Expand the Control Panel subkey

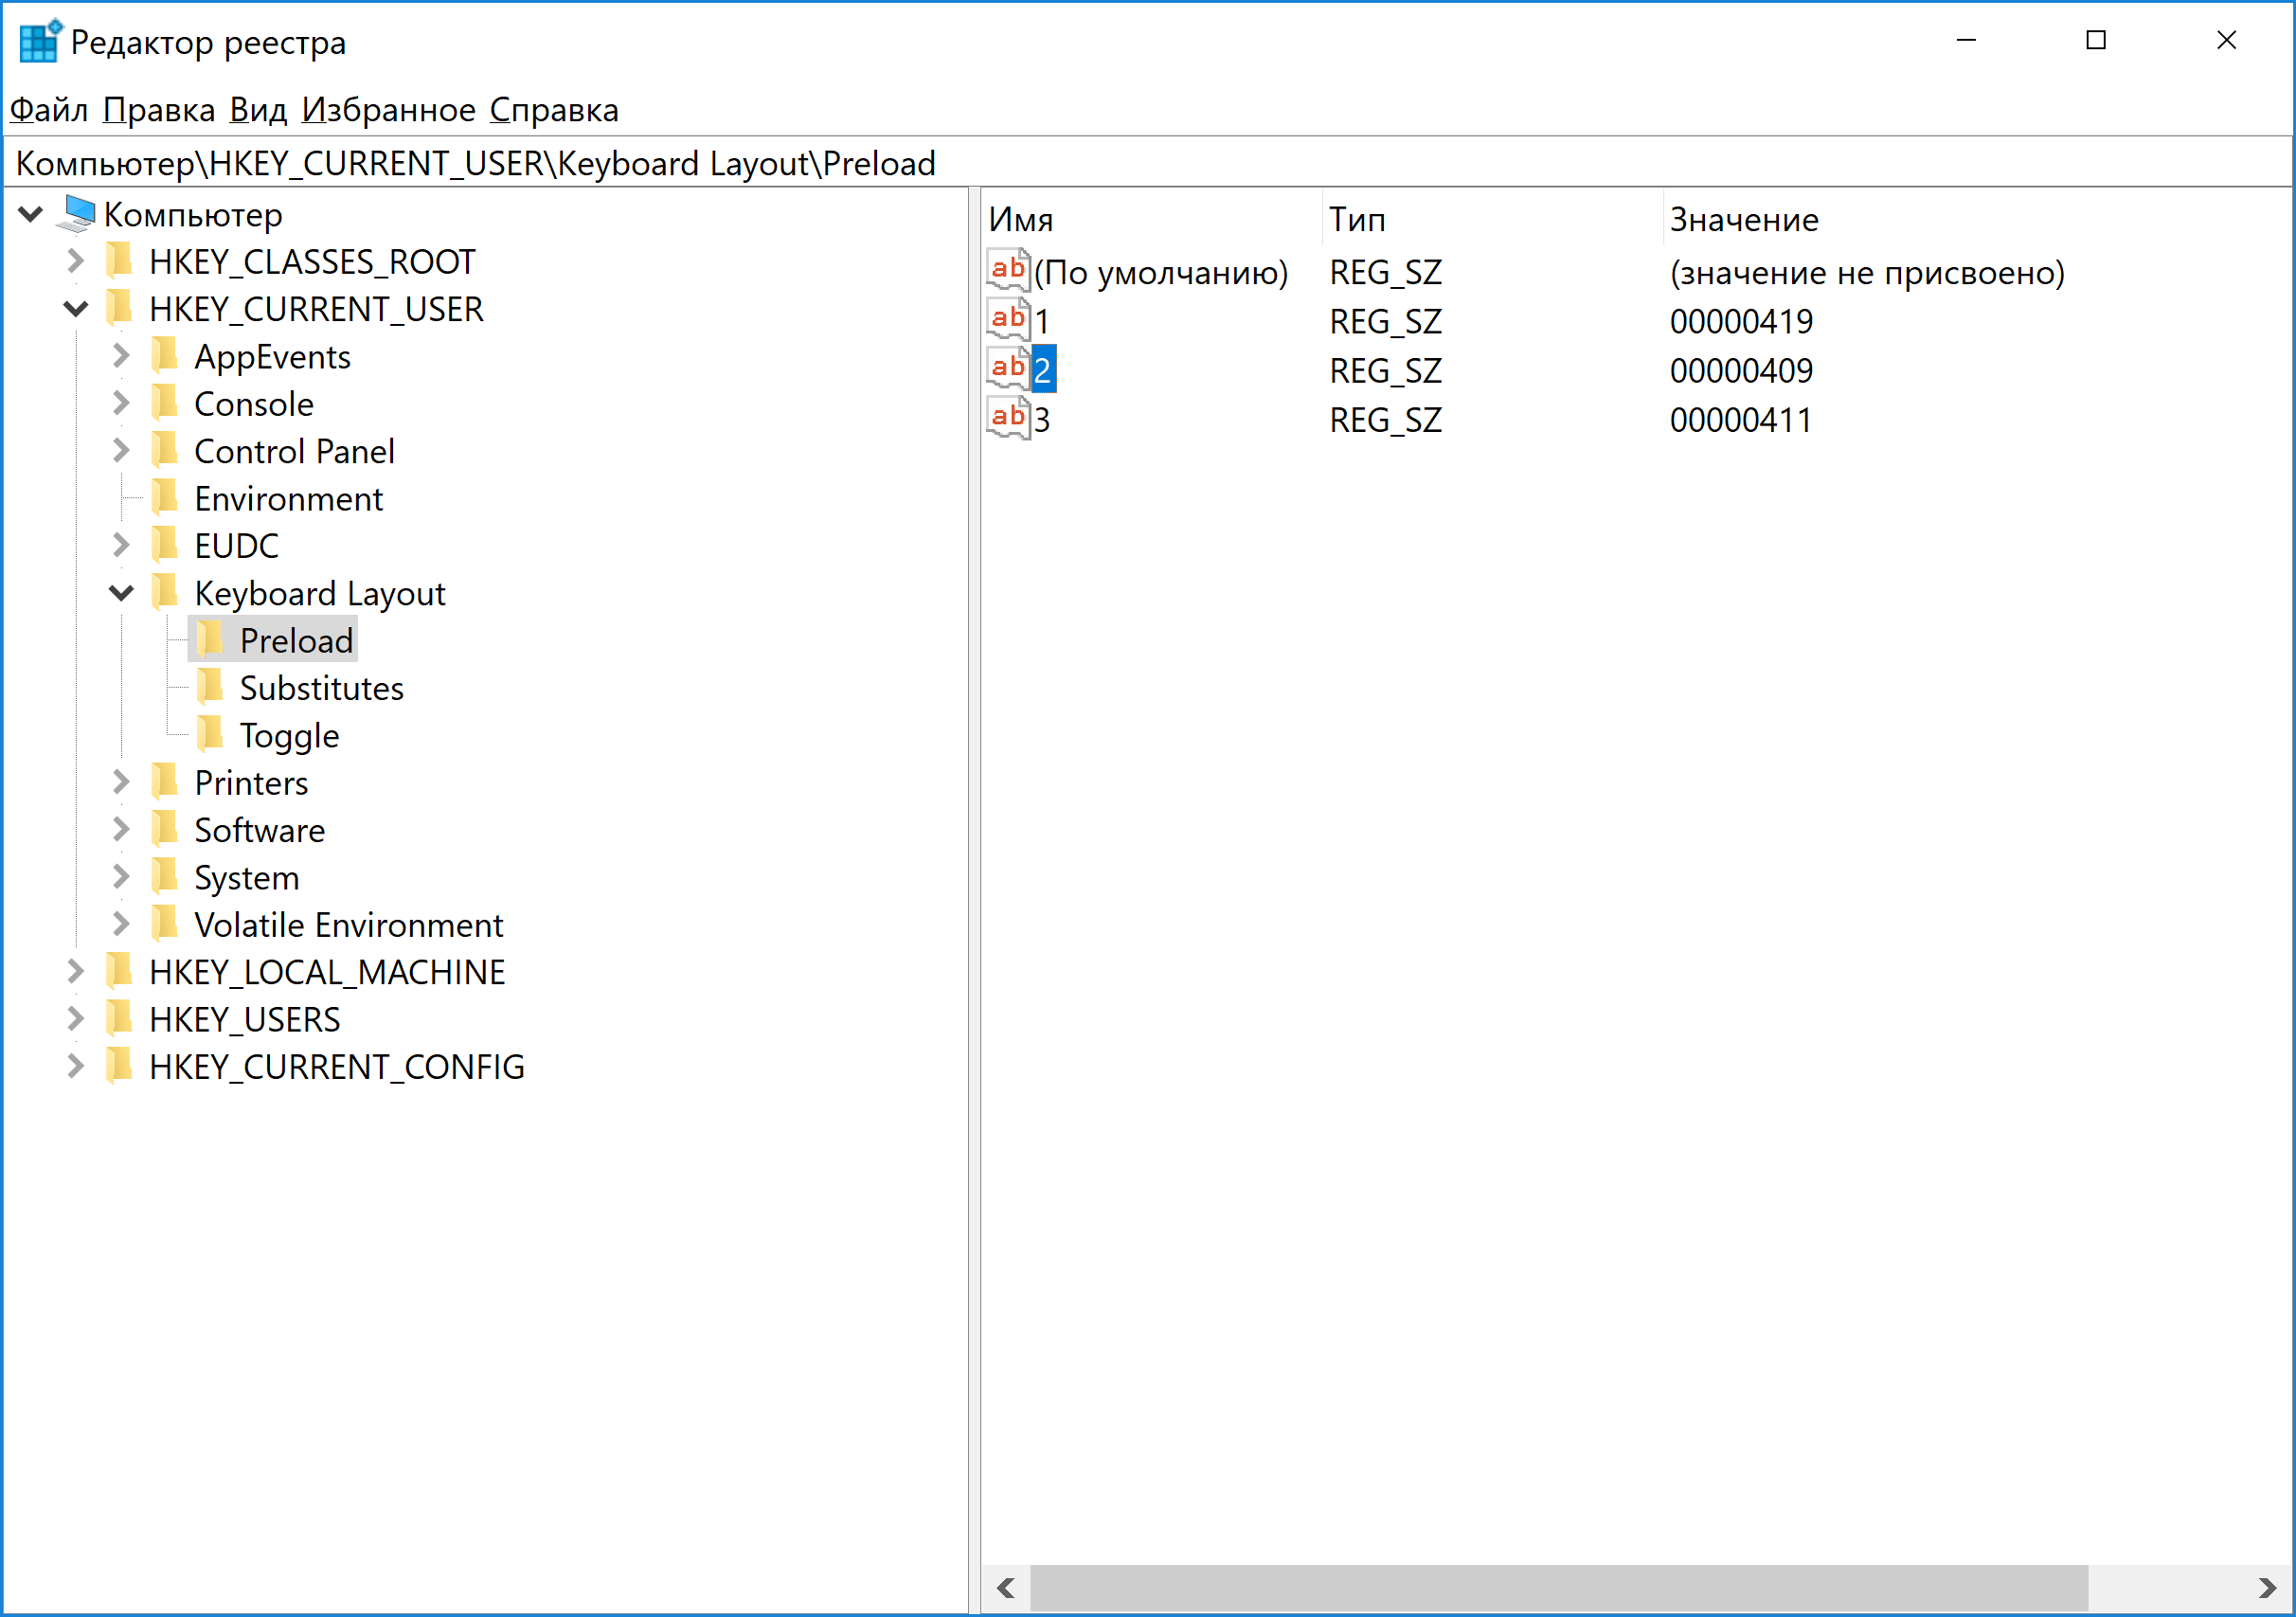point(121,451)
